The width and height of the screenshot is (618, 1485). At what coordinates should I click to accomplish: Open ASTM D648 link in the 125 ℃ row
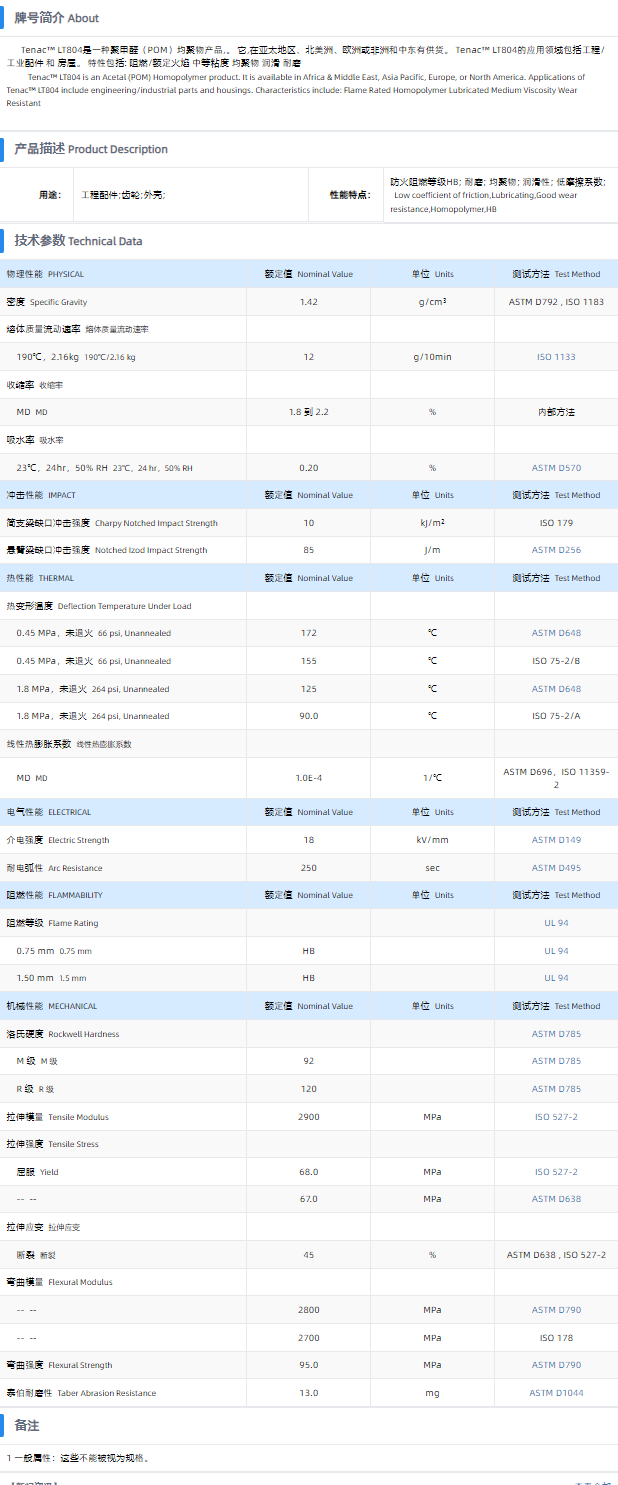pyautogui.click(x=556, y=689)
